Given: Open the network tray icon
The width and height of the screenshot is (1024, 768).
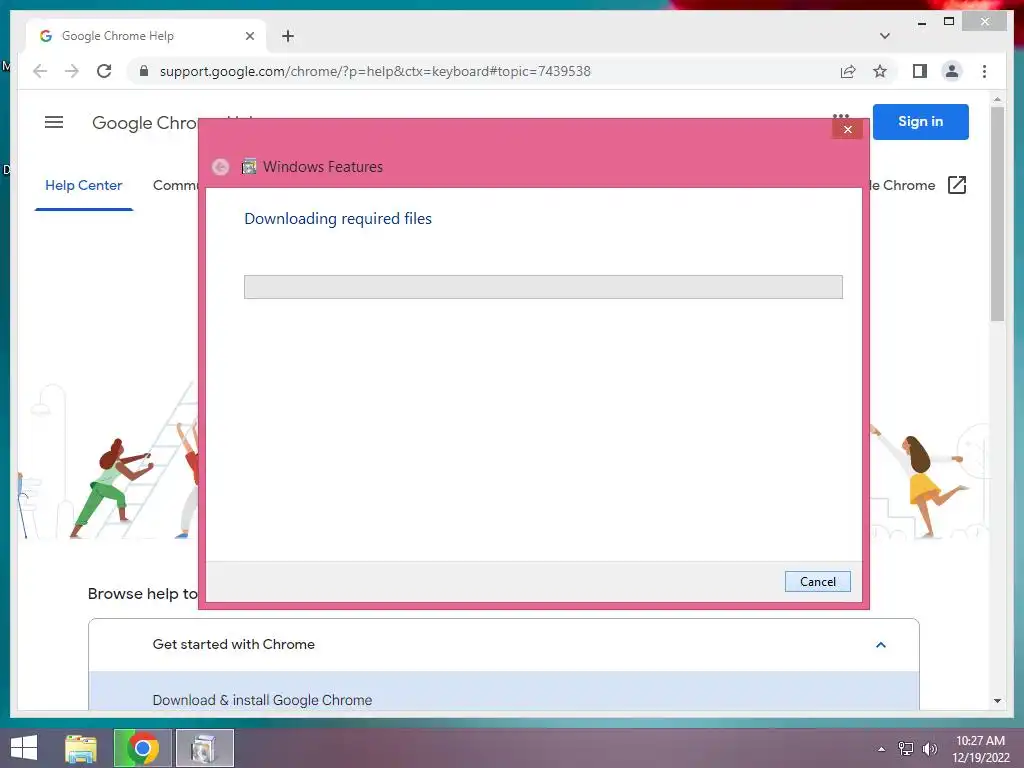Looking at the screenshot, I should 905,749.
